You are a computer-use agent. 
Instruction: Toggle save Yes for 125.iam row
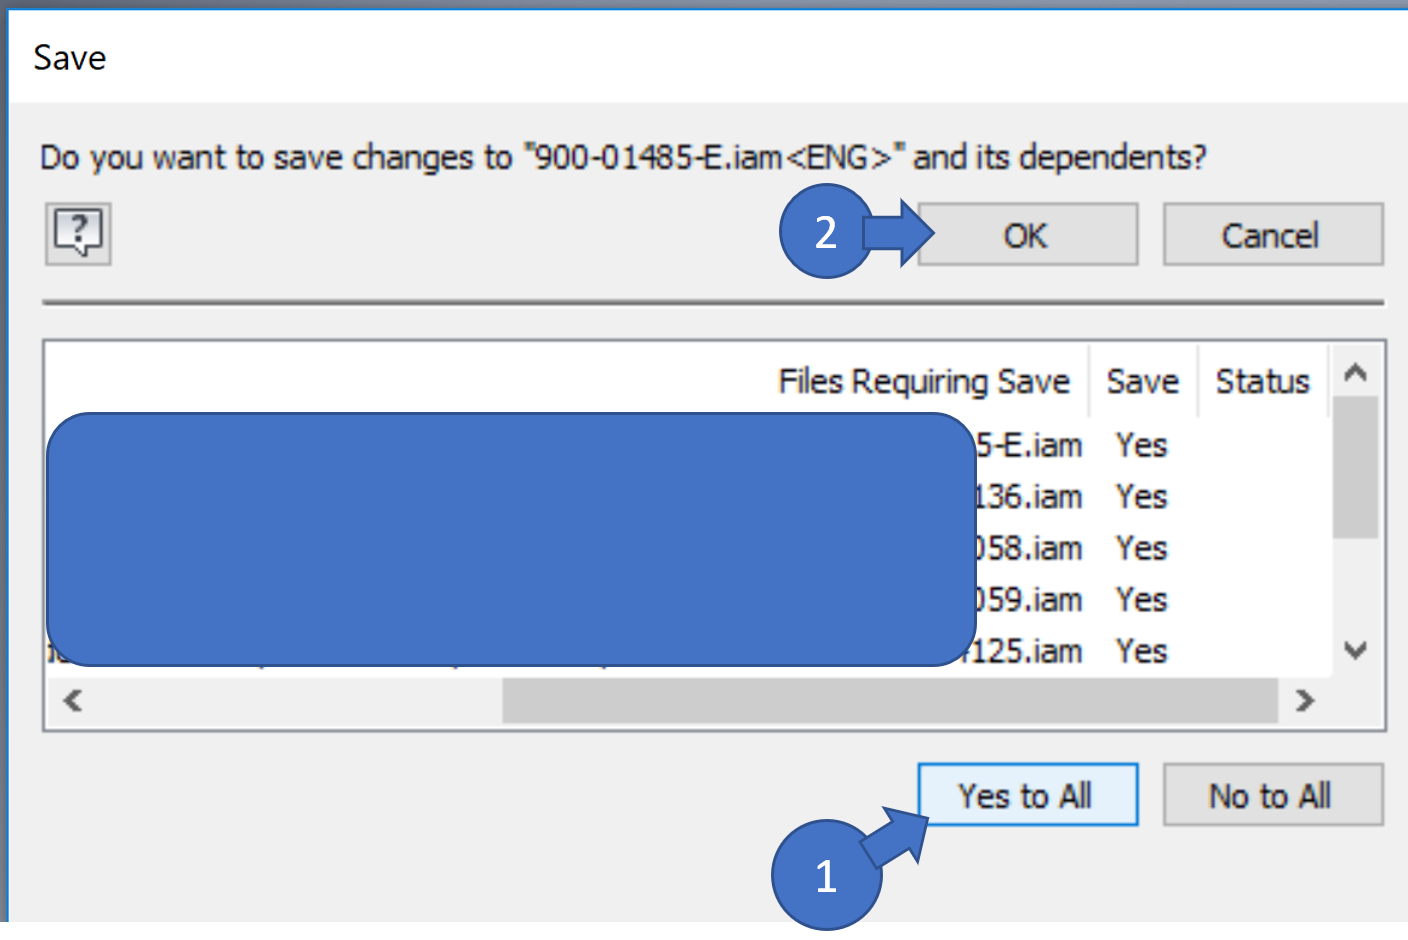click(x=1141, y=651)
